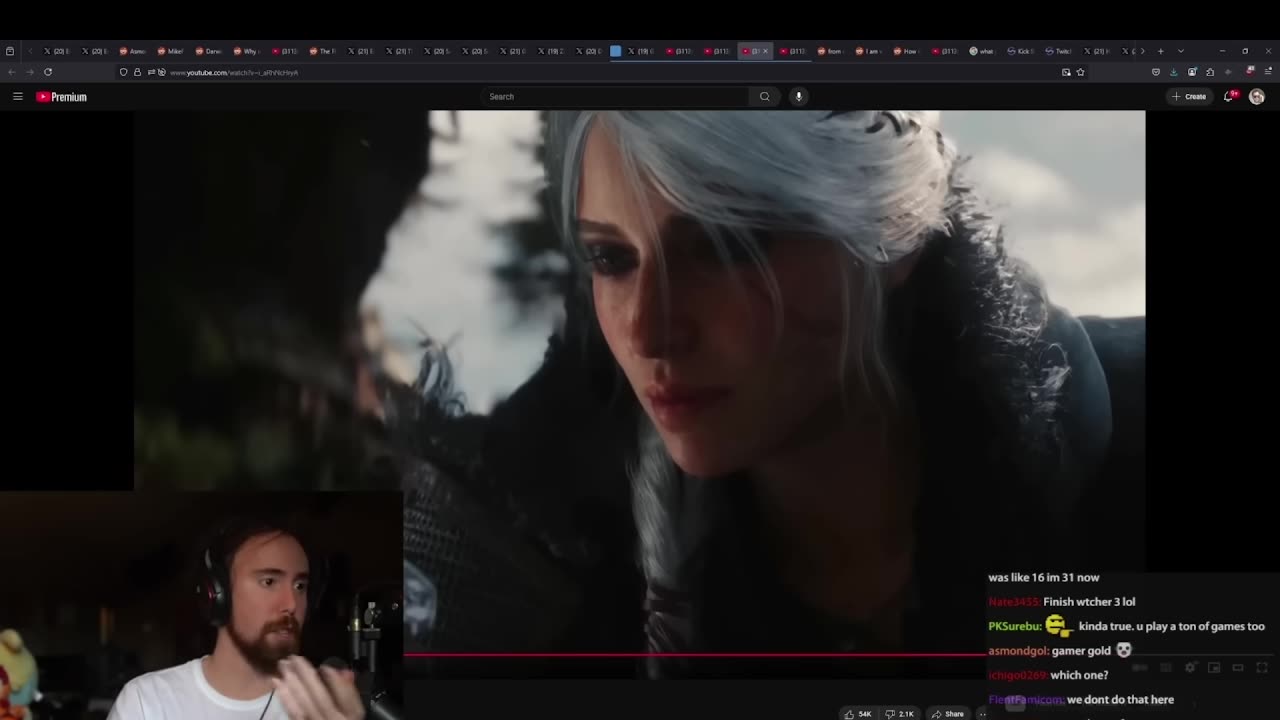The height and width of the screenshot is (720, 1280).
Task: Open the YouTube guide hamburger menu
Action: pyautogui.click(x=17, y=96)
